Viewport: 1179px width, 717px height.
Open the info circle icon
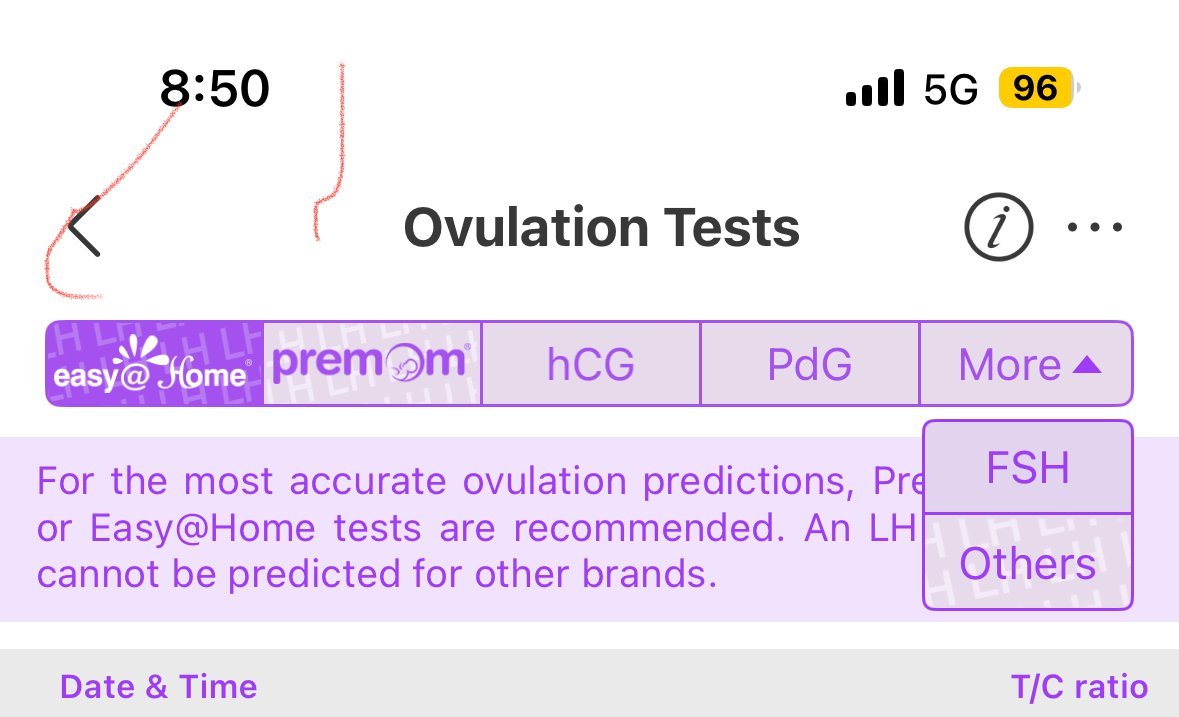998,228
